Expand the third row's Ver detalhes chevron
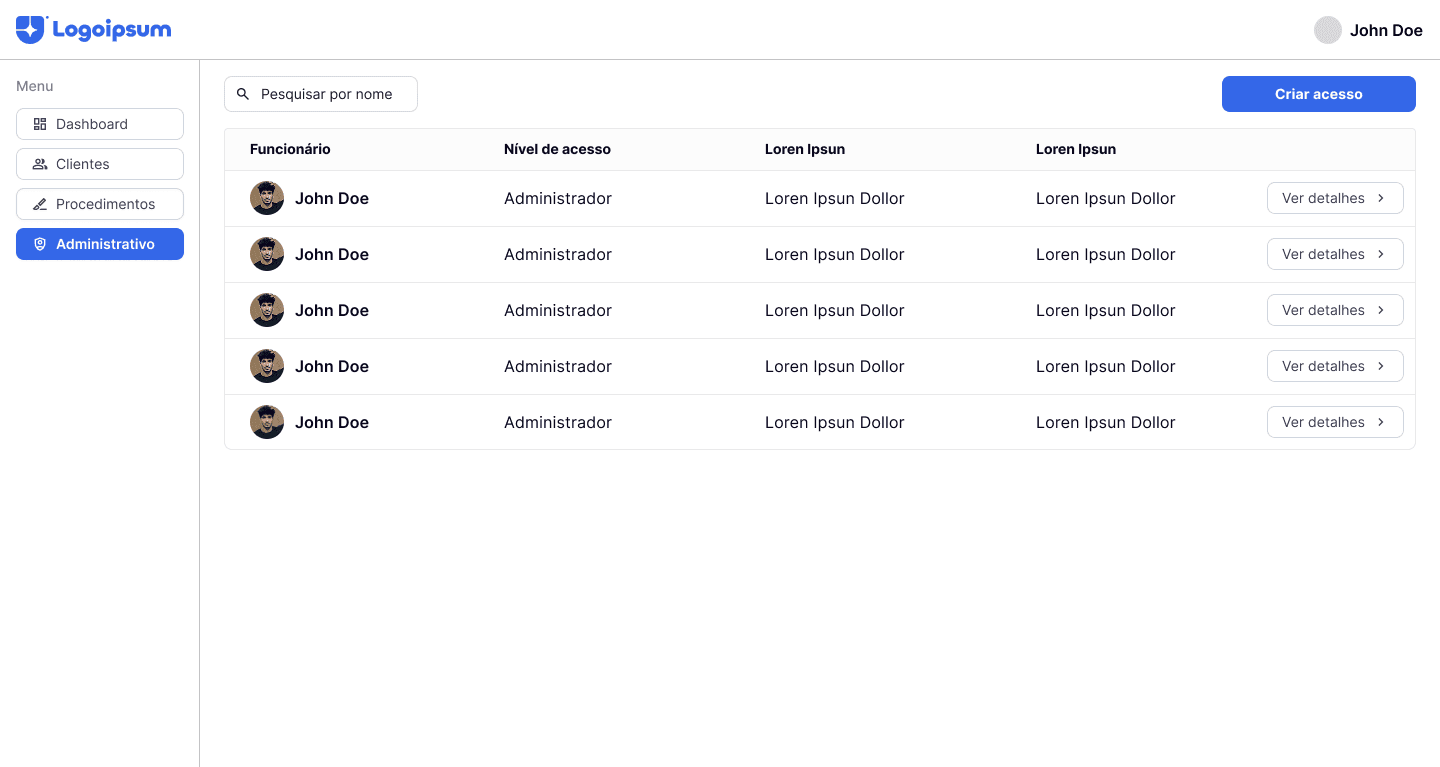This screenshot has height=767, width=1440. click(x=1381, y=310)
